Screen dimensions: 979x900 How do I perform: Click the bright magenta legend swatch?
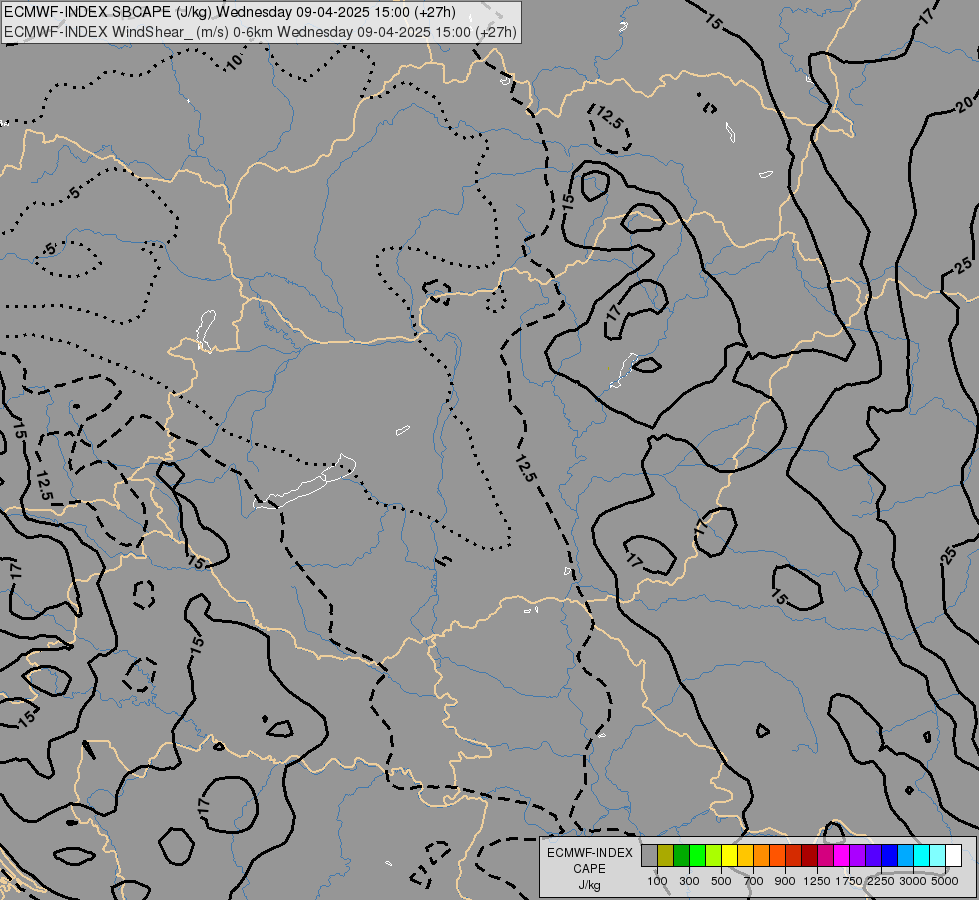pyautogui.click(x=841, y=856)
